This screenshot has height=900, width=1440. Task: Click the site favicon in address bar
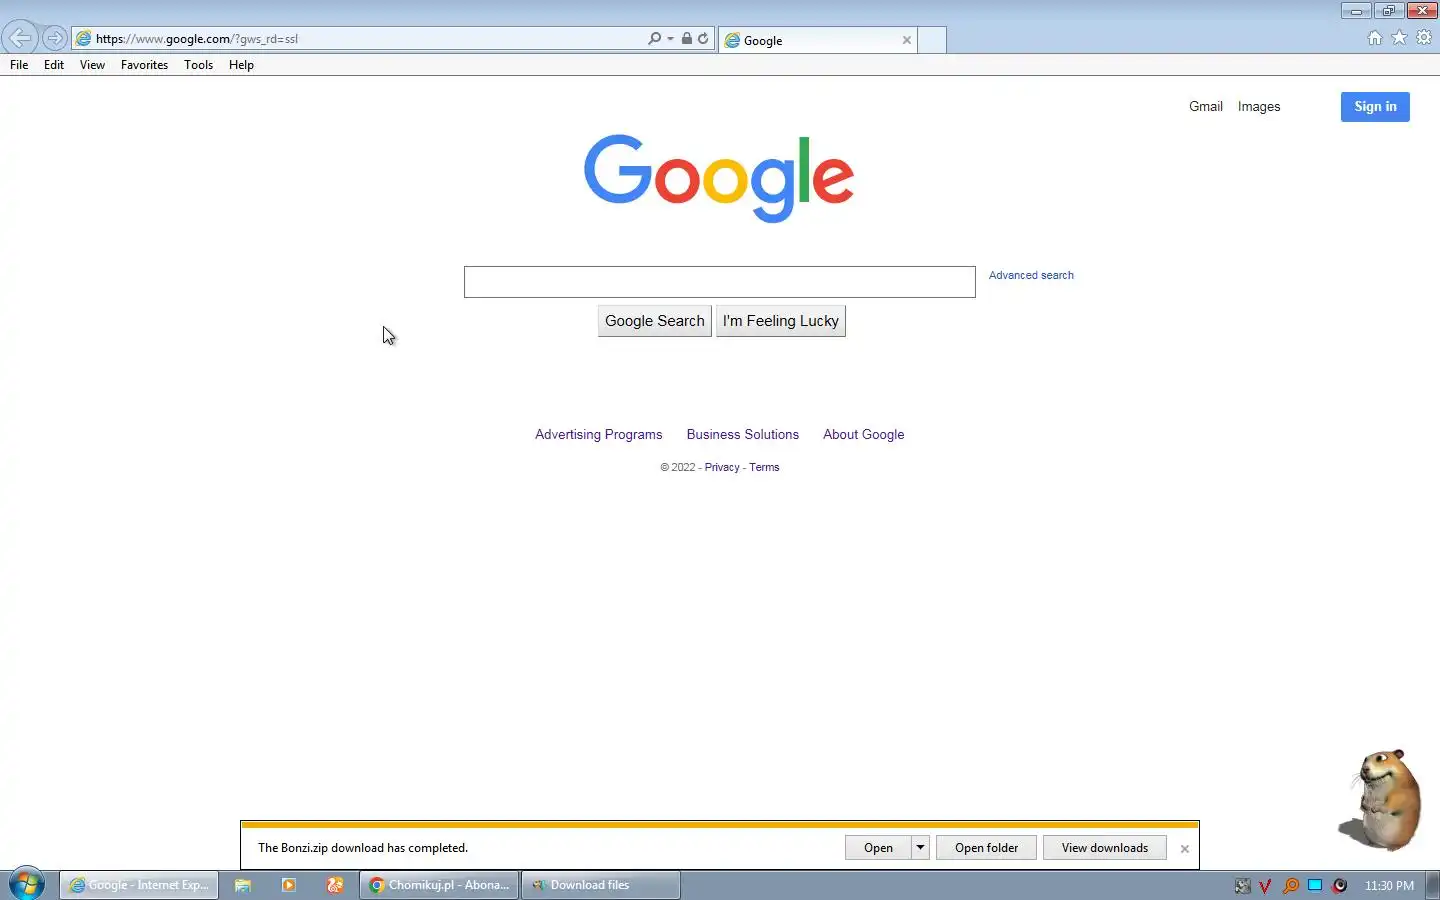[84, 39]
